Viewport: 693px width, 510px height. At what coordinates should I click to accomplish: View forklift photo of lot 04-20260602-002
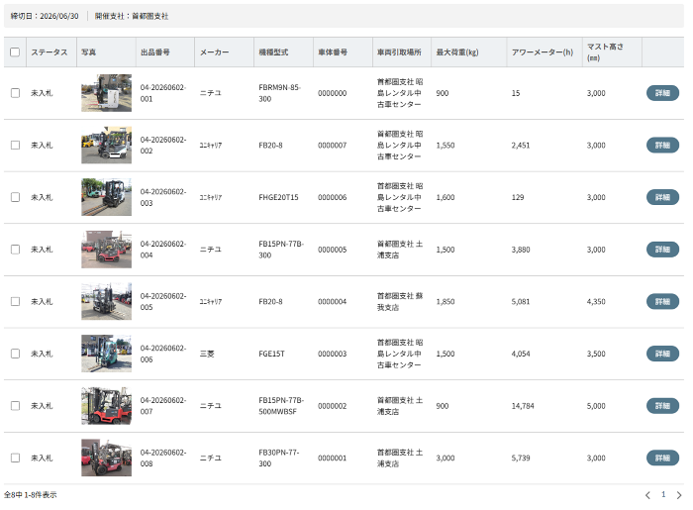106,145
